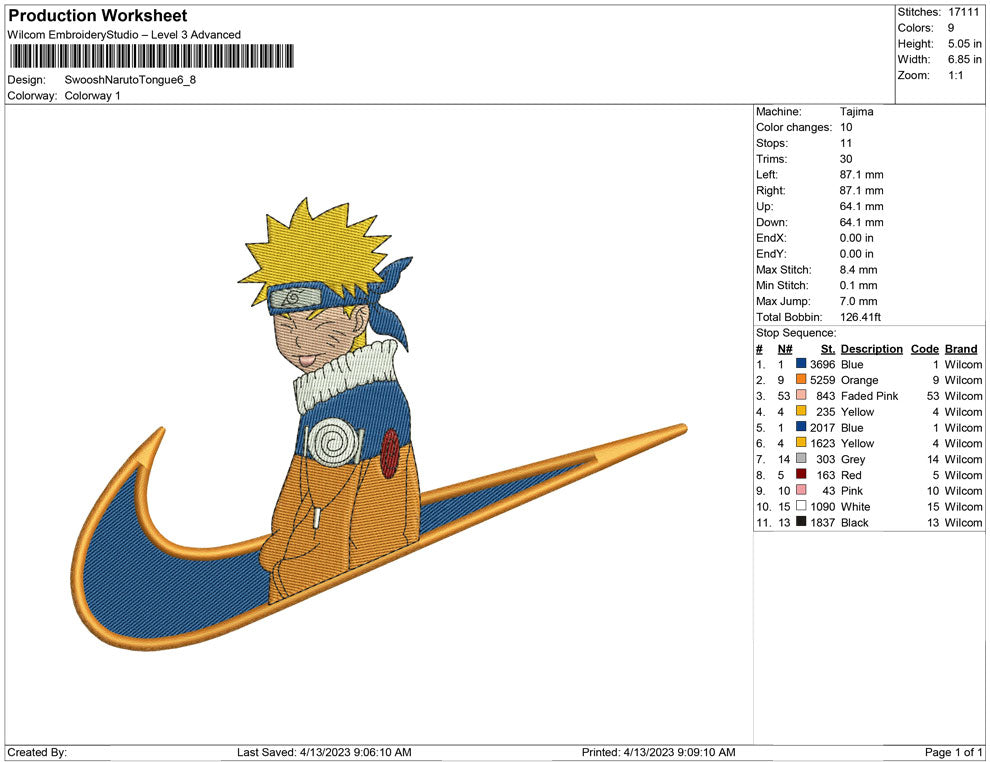Select the 'Red' description text
Image resolution: width=990 pixels, height=762 pixels.
(x=851, y=475)
